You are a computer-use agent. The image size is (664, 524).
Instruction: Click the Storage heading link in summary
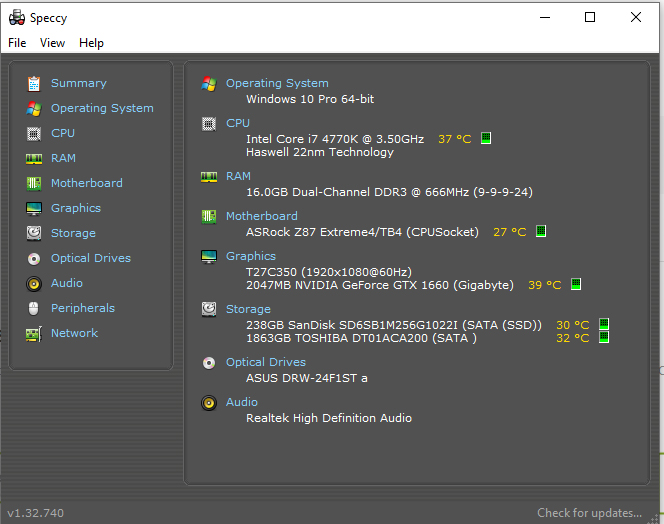pos(248,309)
